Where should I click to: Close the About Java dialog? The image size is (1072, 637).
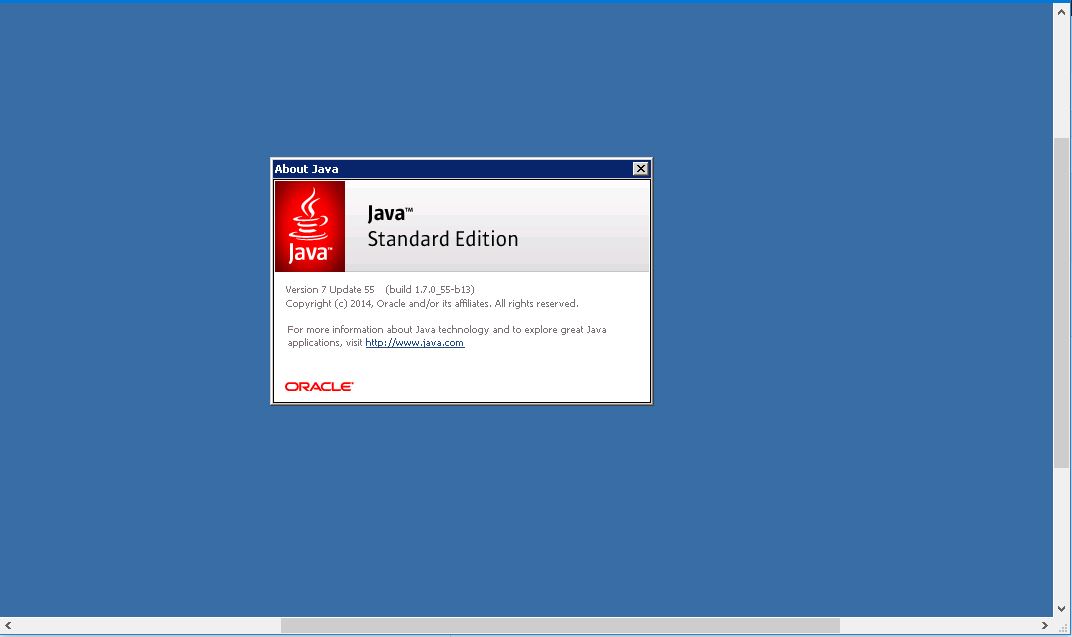[641, 169]
